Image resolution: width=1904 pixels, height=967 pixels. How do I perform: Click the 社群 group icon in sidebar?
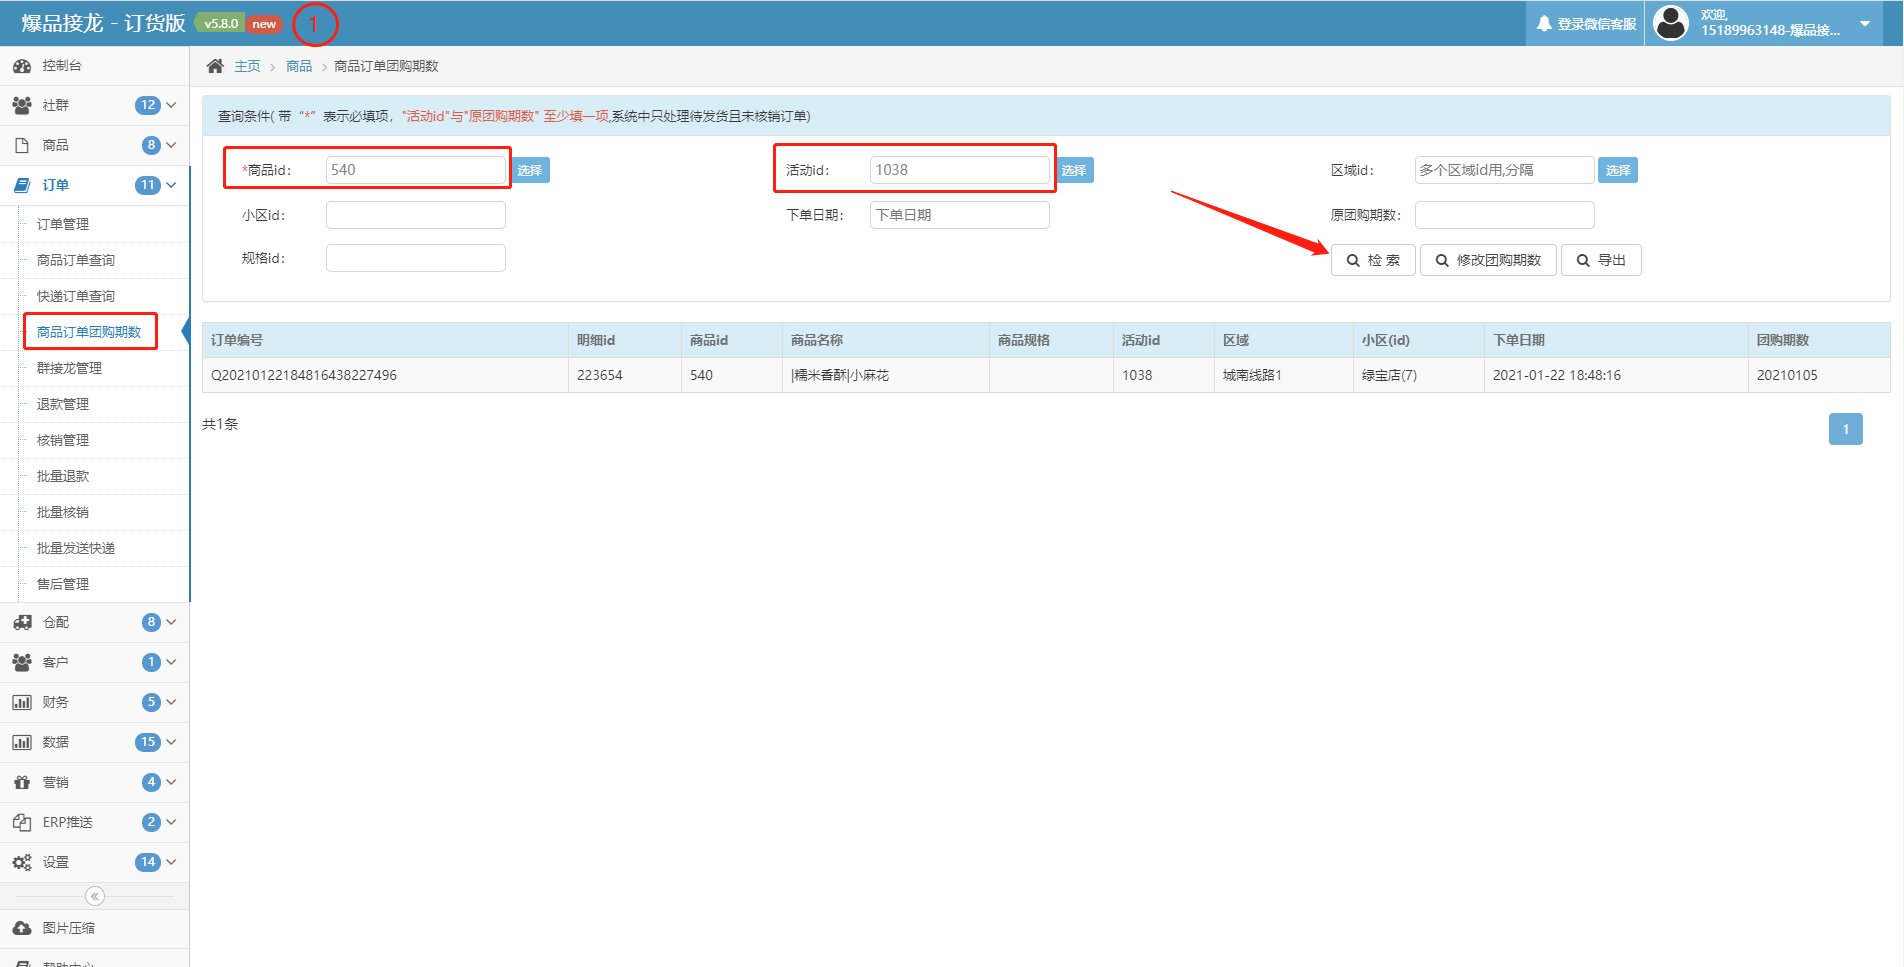tap(22, 105)
